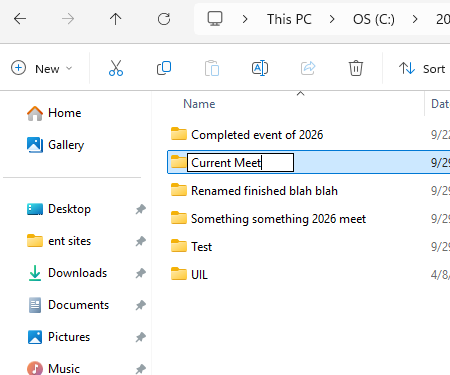Go back with the left arrow

(x=20, y=19)
